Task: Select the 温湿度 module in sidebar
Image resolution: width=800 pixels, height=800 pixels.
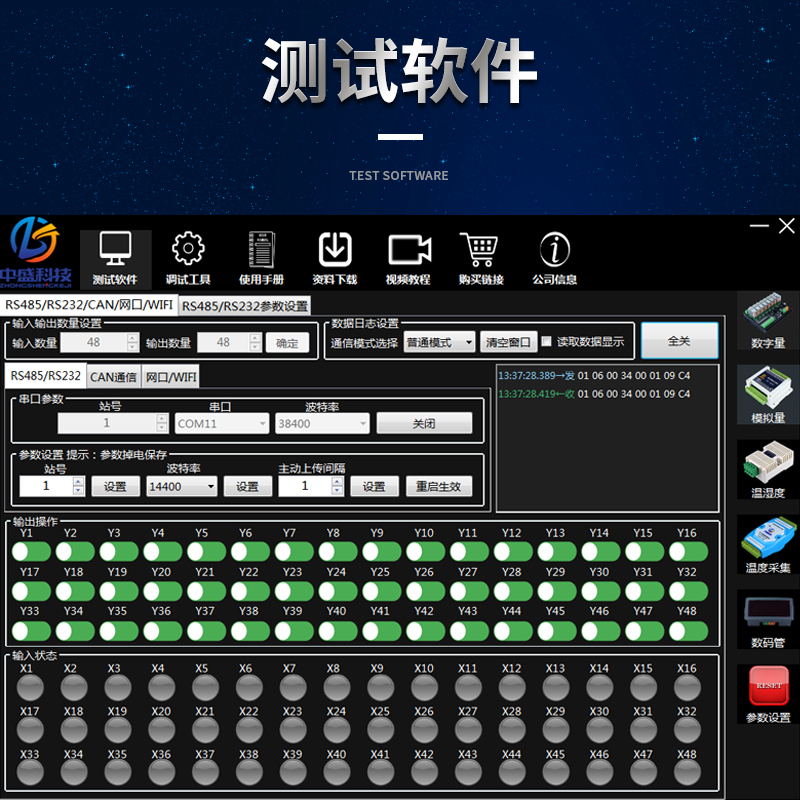Action: [768, 469]
